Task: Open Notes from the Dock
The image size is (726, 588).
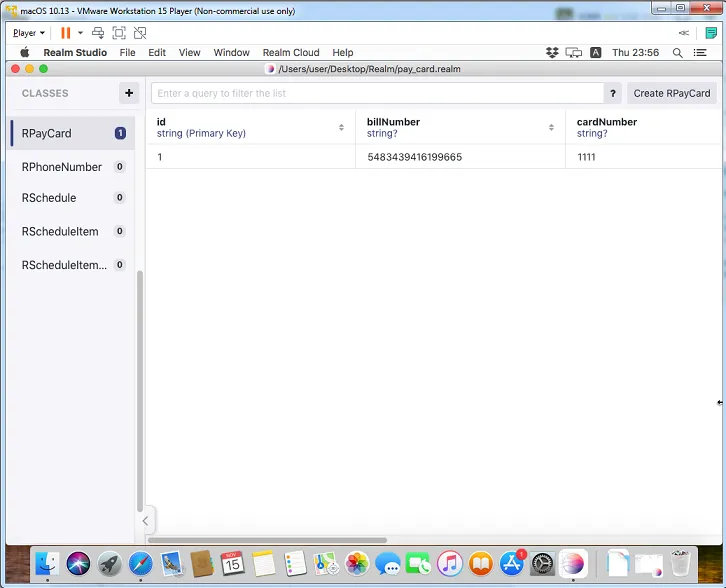Action: 263,563
